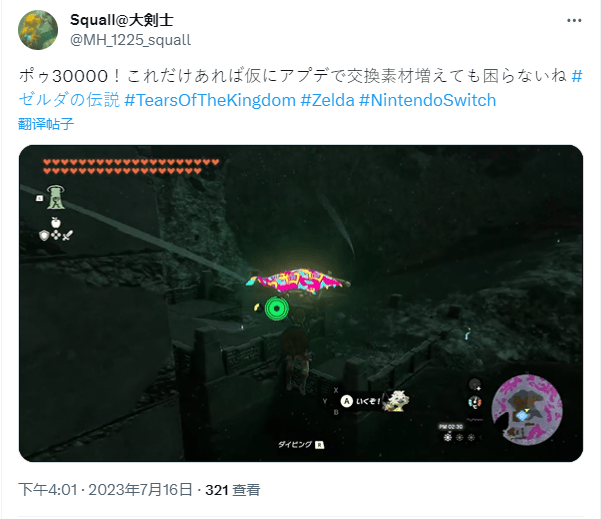Click the weather snowflake indicator icons
601x519 pixels.
point(459,437)
